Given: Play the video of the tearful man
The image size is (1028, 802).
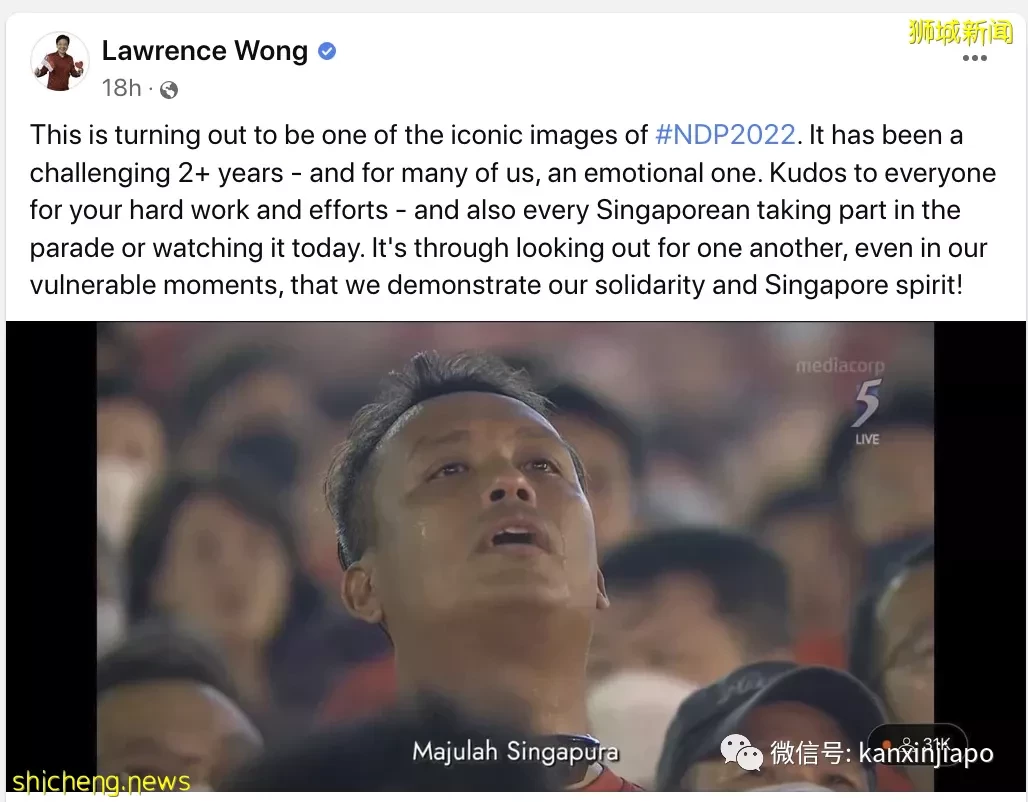Looking at the screenshot, I should [x=515, y=556].
